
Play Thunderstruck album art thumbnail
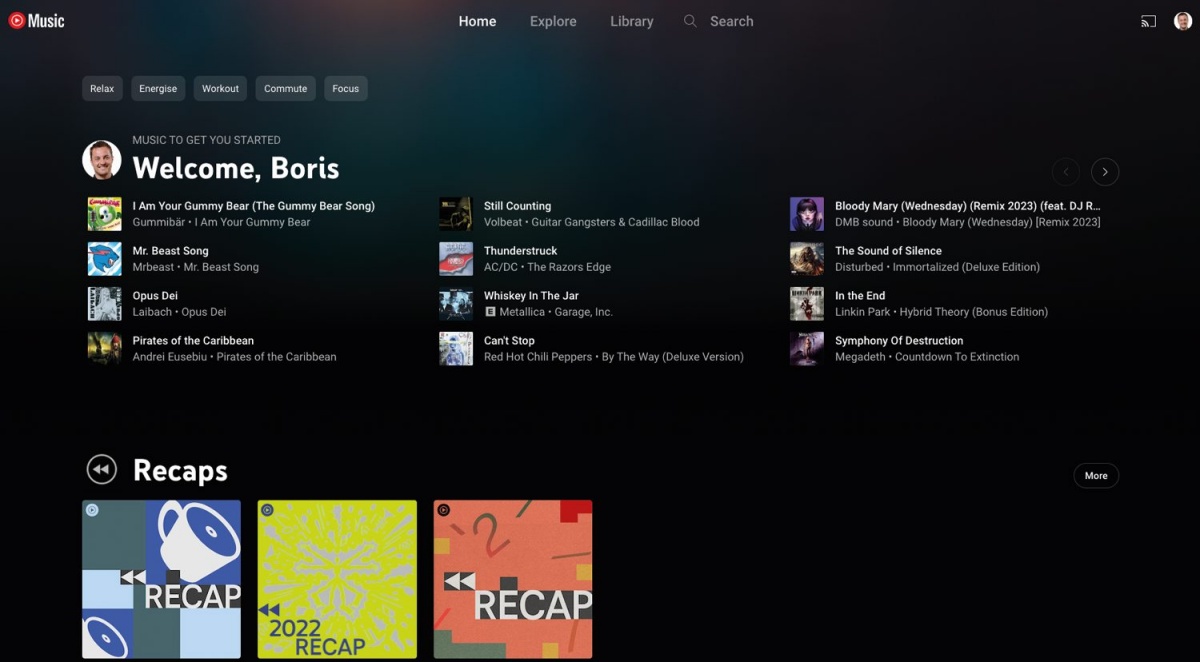click(456, 259)
